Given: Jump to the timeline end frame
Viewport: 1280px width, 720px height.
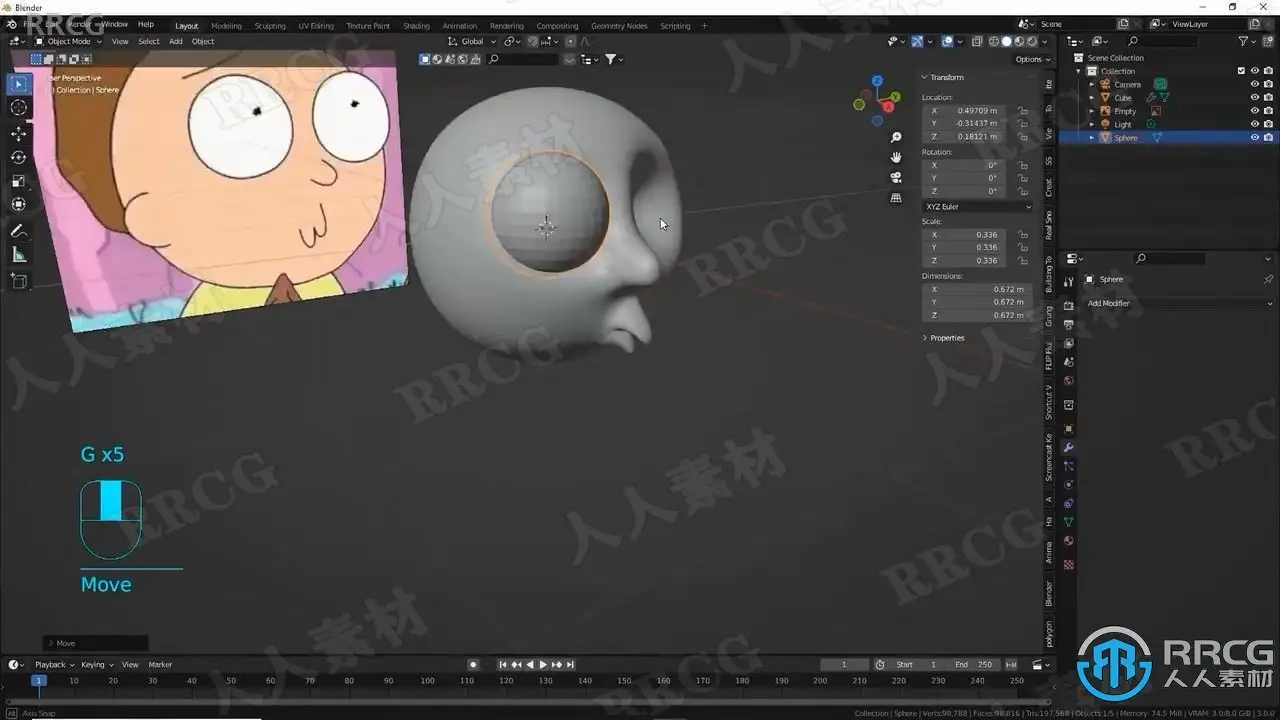Looking at the screenshot, I should 570,665.
